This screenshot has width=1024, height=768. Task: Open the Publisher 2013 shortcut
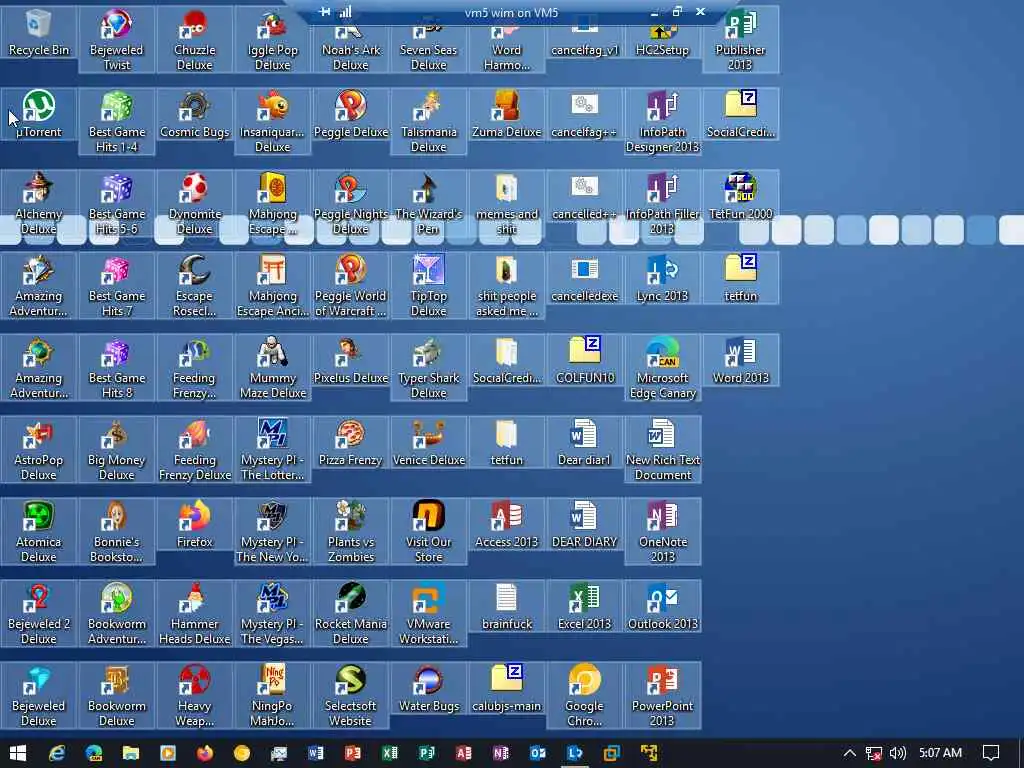[x=741, y=39]
